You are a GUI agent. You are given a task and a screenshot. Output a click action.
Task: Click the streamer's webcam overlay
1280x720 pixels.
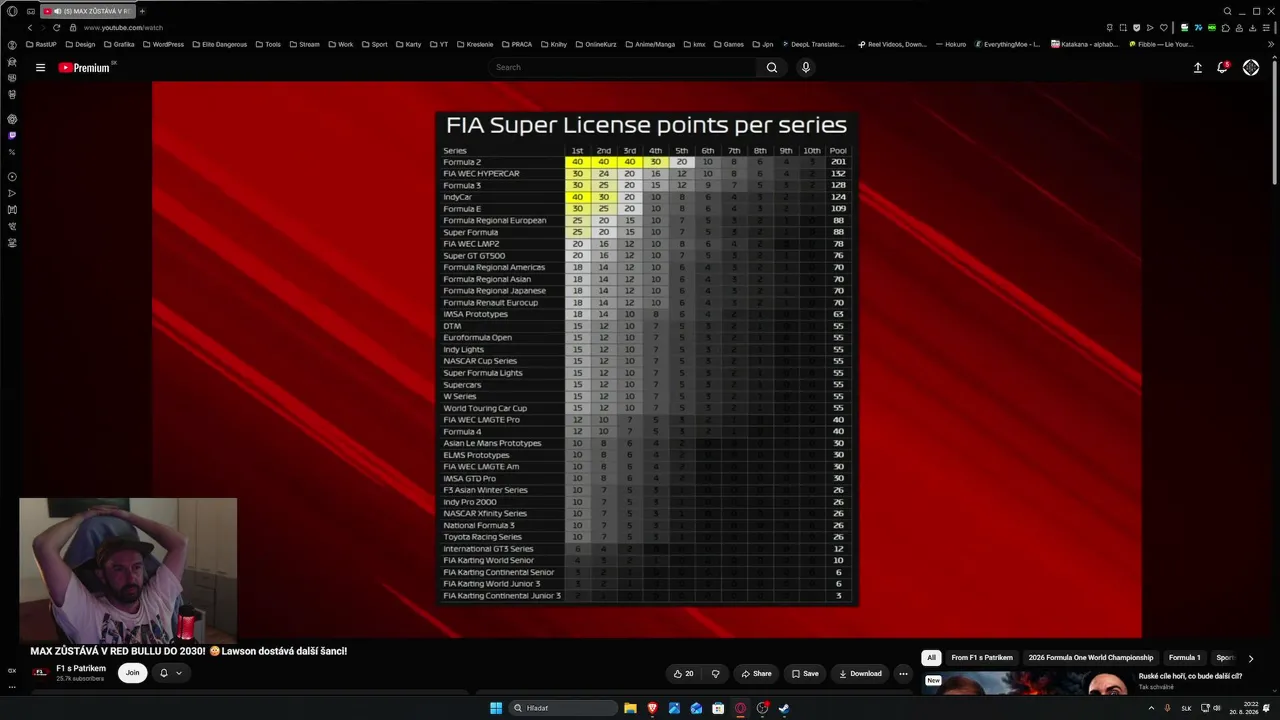click(x=128, y=571)
